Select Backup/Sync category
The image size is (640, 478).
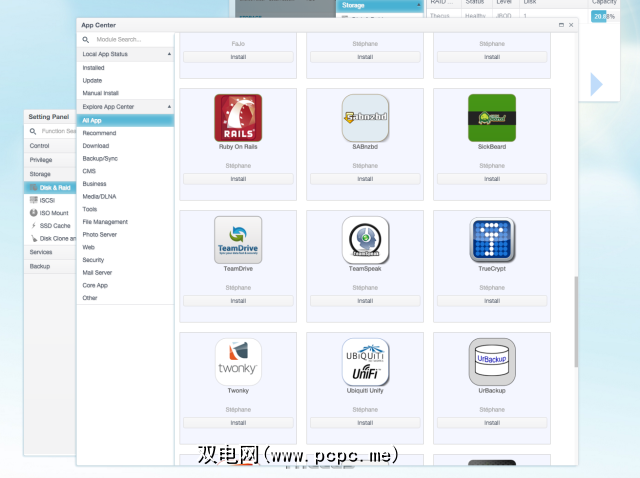[x=125, y=158]
